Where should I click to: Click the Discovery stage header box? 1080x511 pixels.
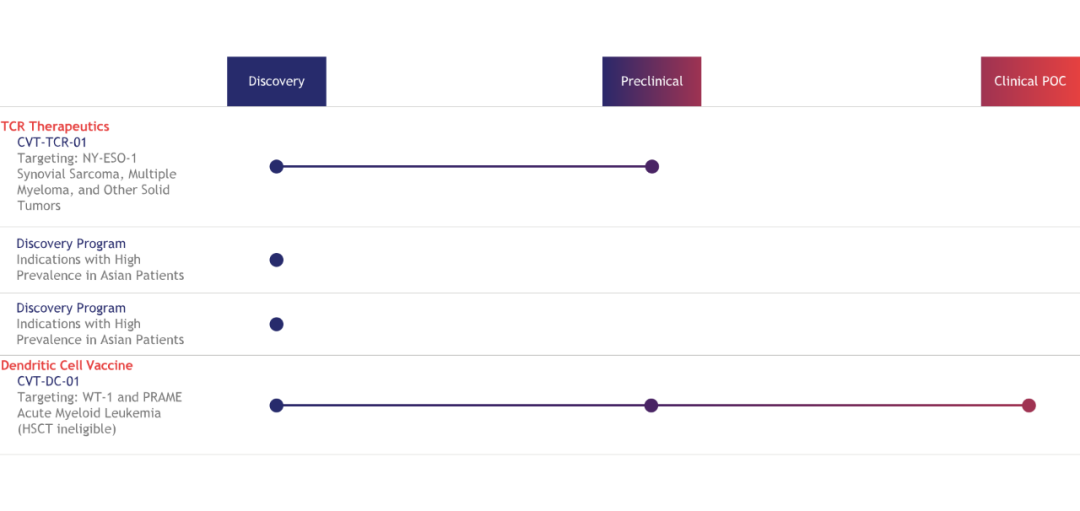pos(276,81)
